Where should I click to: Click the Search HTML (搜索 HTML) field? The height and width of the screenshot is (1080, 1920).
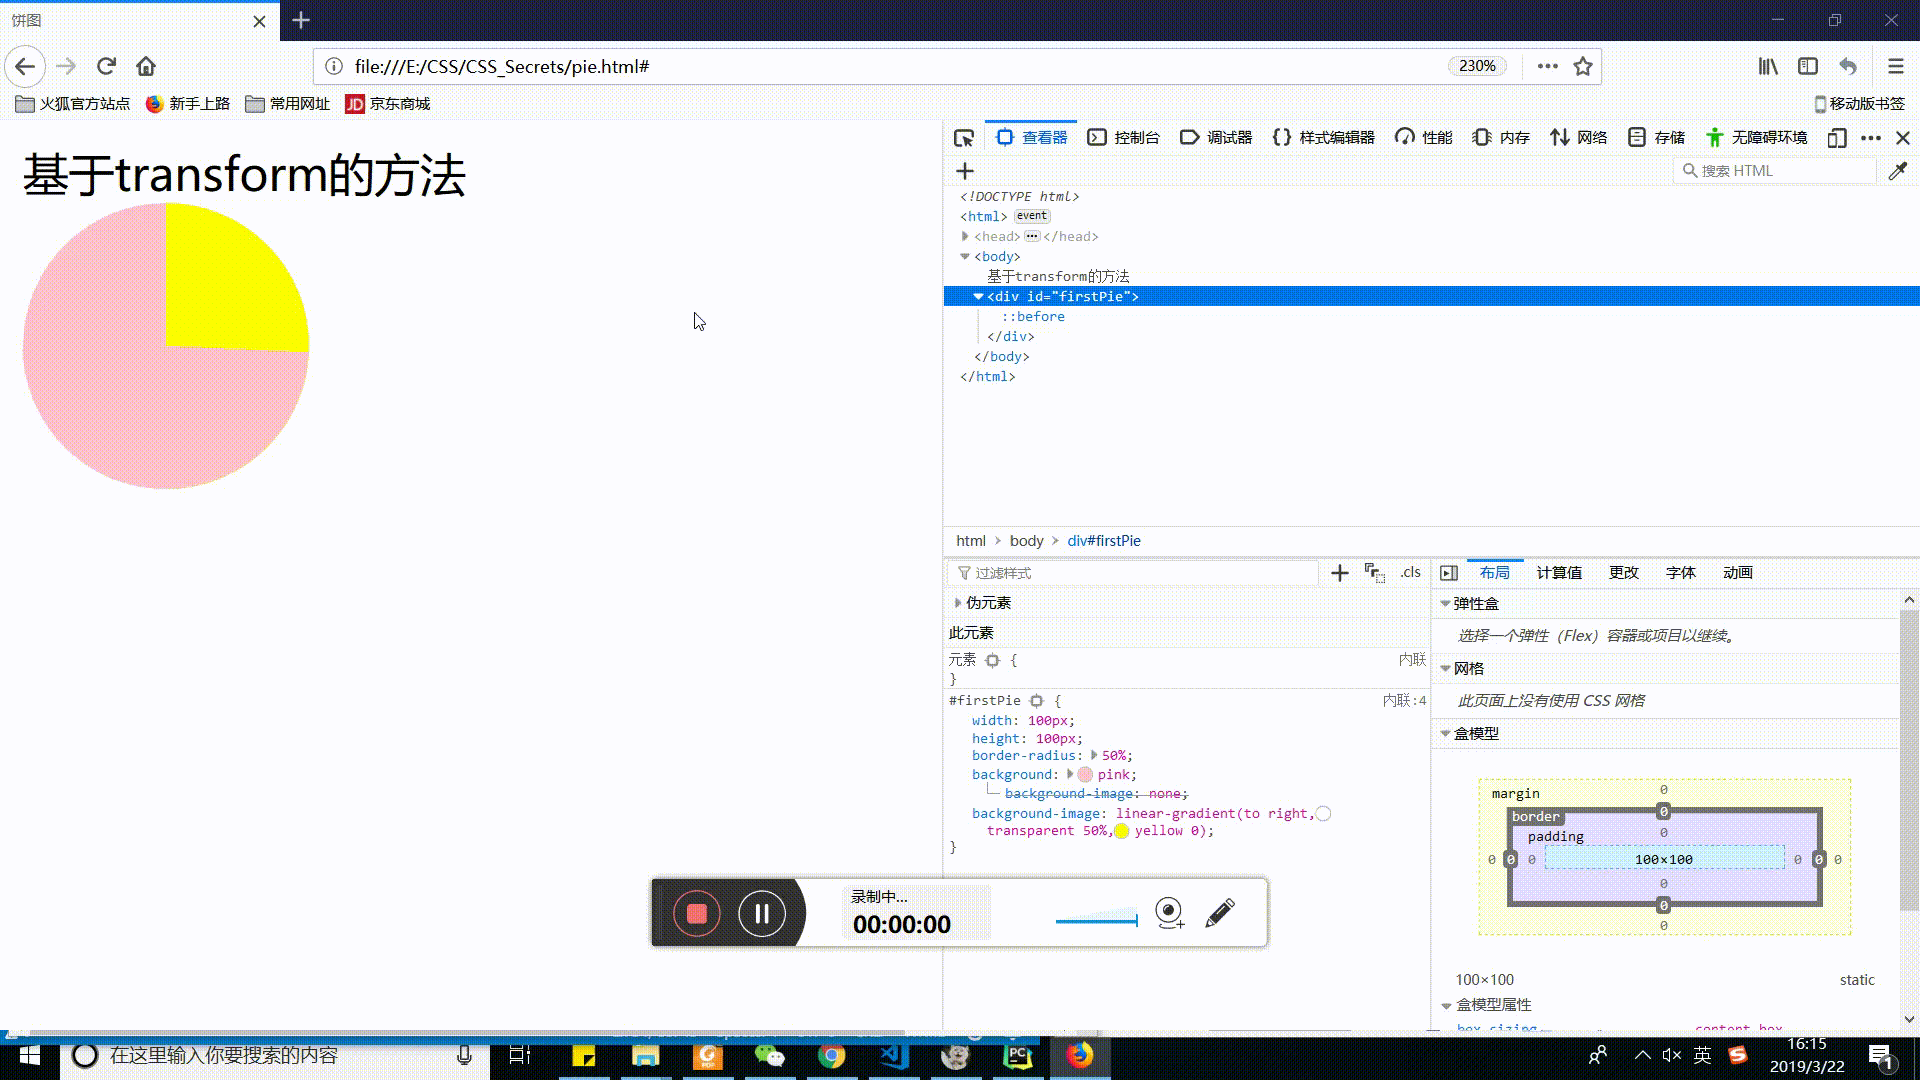(1775, 171)
